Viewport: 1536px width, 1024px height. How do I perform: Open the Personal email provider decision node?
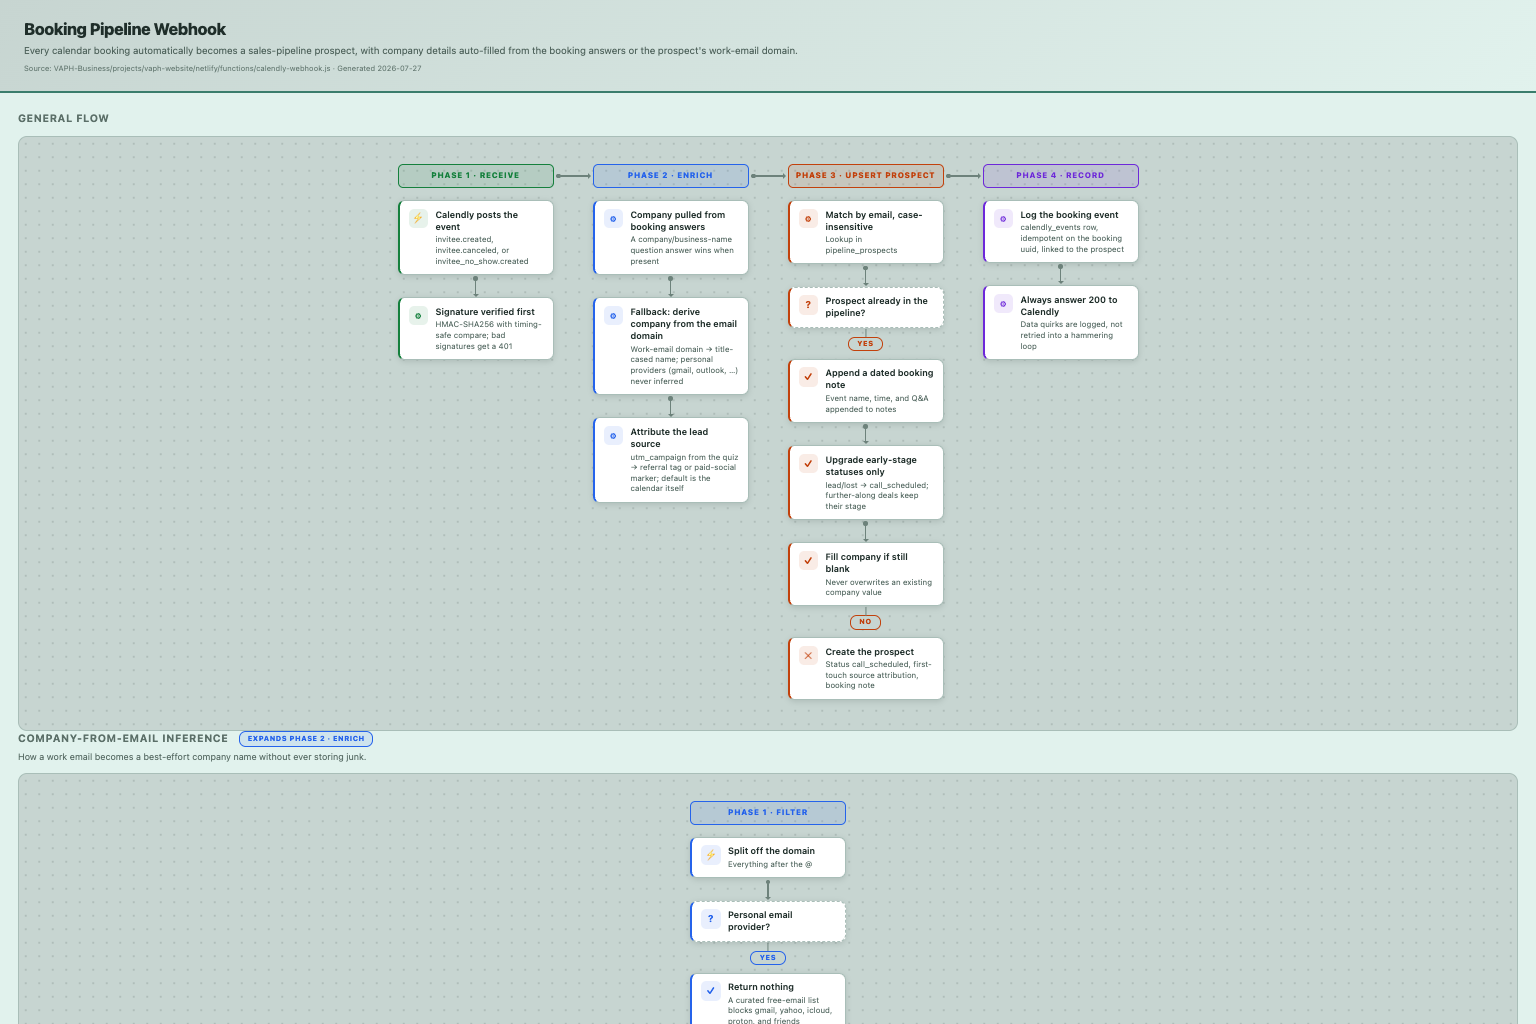768,921
